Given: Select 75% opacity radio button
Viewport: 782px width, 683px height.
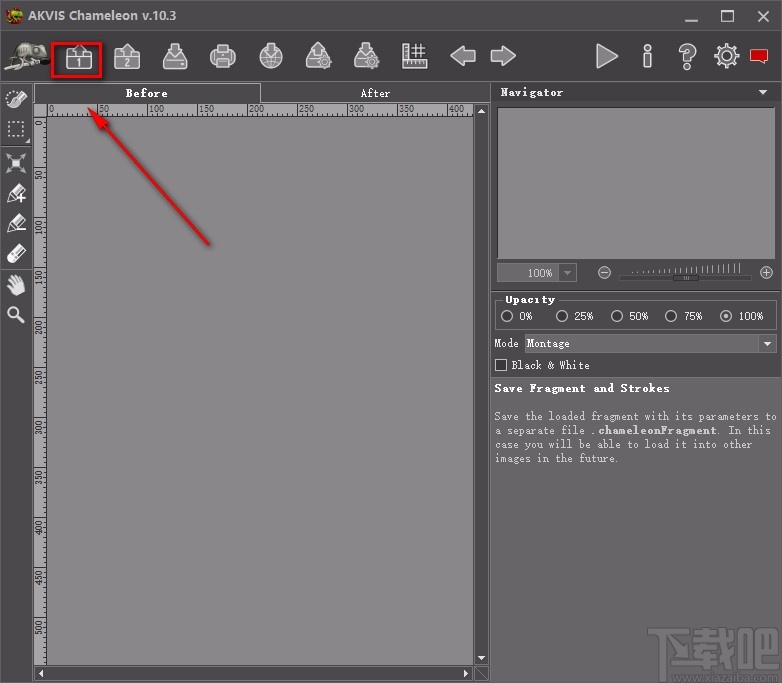Looking at the screenshot, I should click(x=671, y=316).
